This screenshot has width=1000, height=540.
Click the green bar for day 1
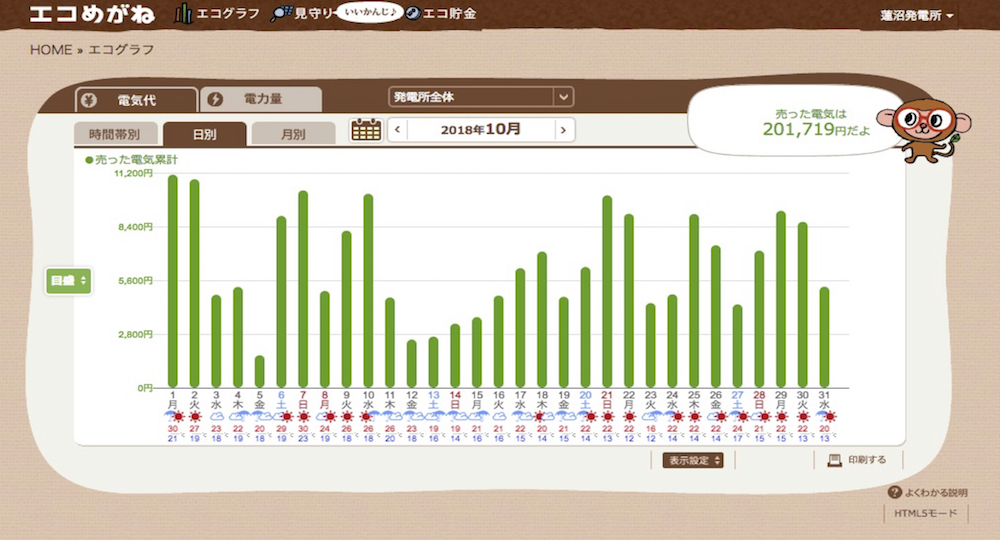[173, 281]
